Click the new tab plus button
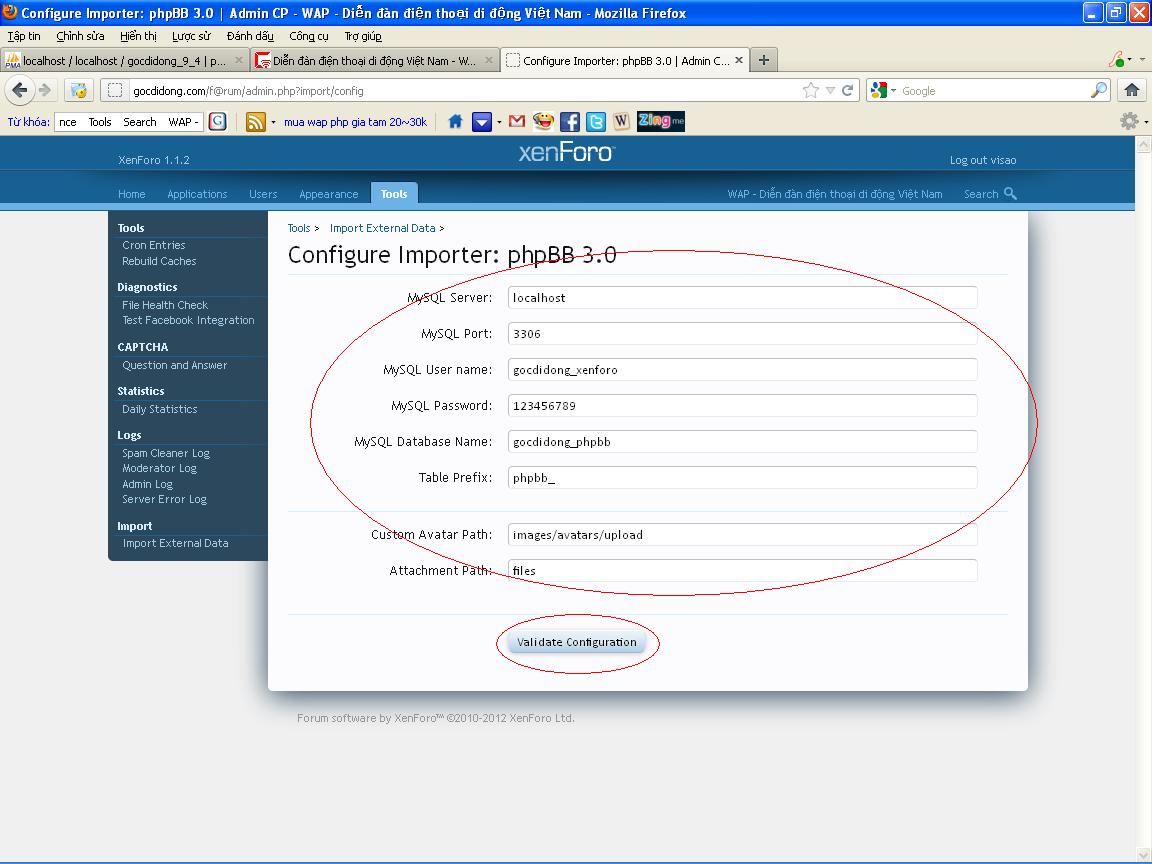The width and height of the screenshot is (1152, 864). point(764,60)
